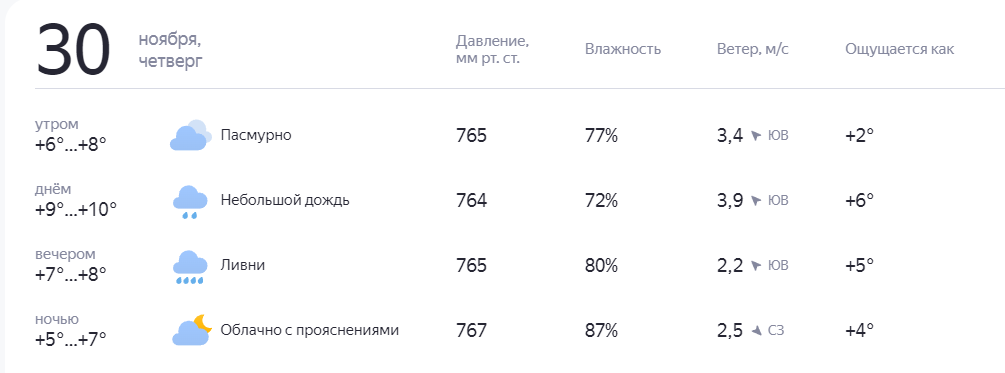
Task: Click the night humidity value 87%
Action: [601, 331]
